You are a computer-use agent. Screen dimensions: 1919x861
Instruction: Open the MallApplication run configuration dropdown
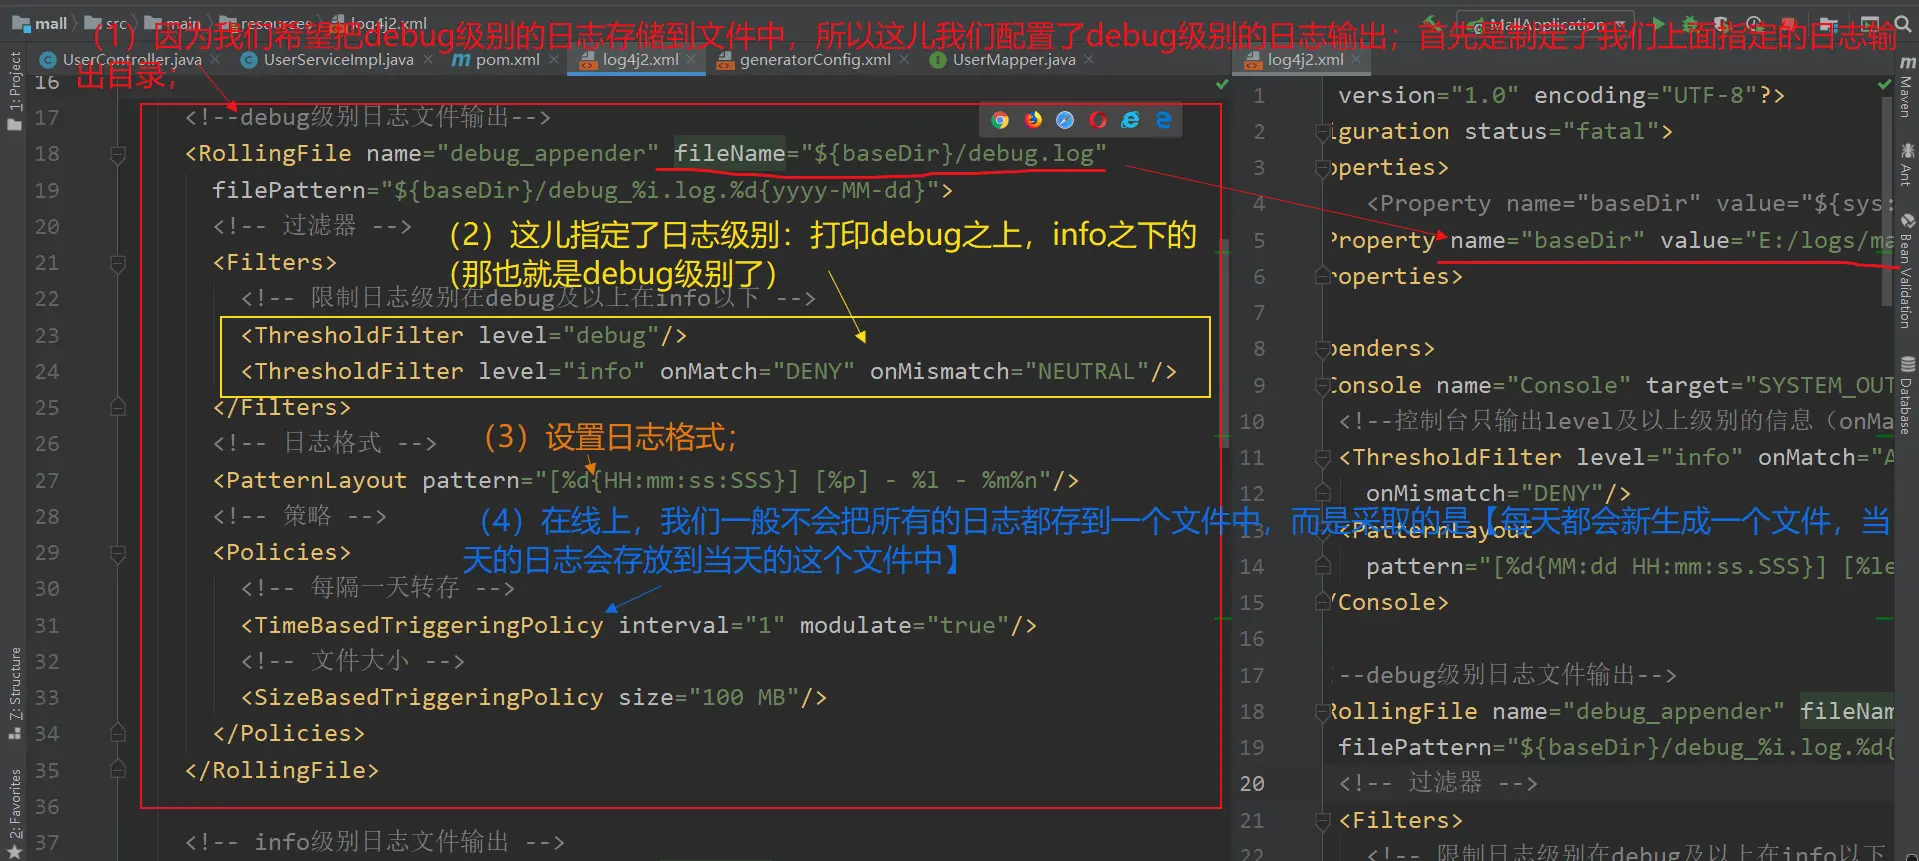pyautogui.click(x=1545, y=24)
